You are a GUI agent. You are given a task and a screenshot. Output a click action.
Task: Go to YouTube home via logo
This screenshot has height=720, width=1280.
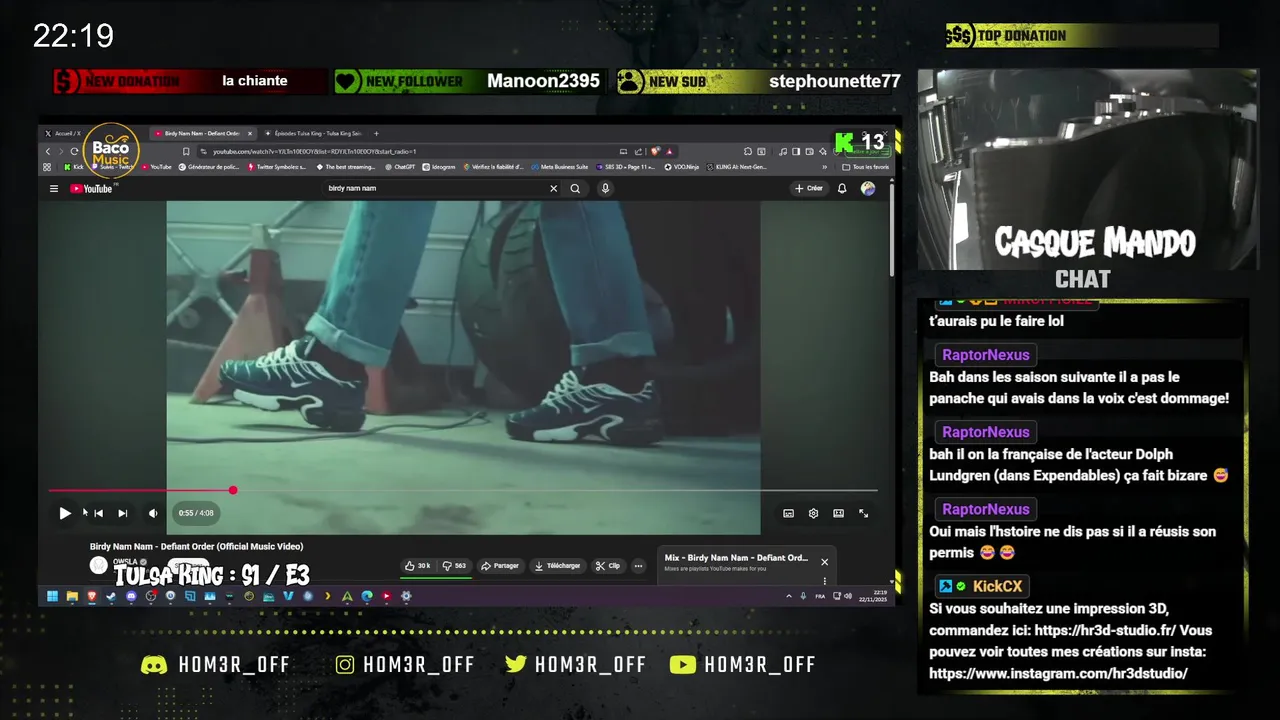click(x=94, y=188)
